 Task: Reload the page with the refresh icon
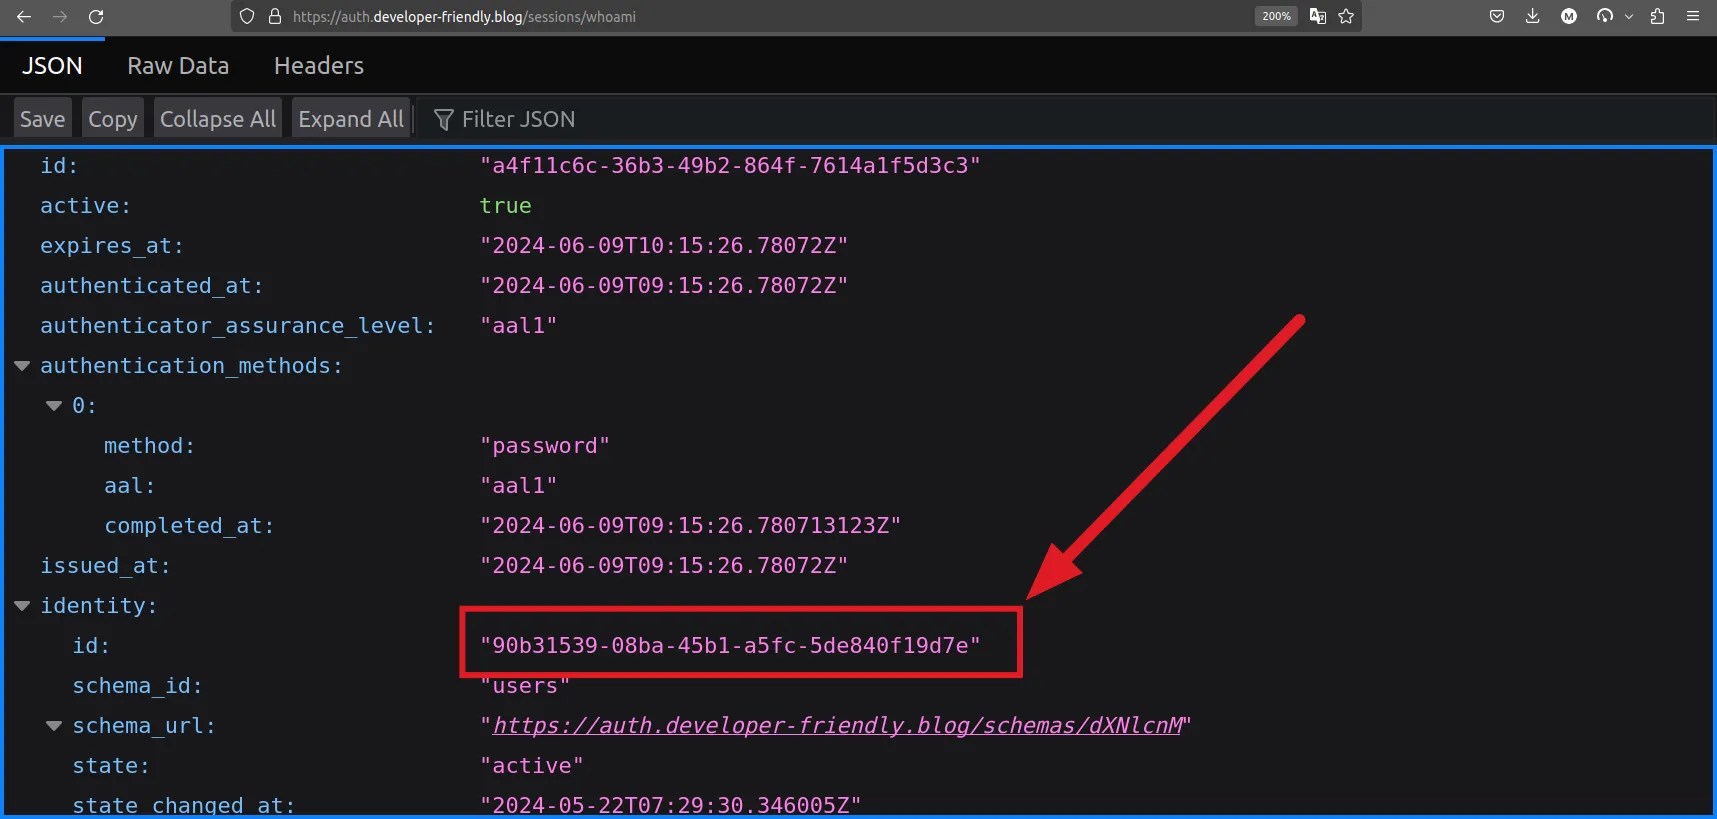coord(96,16)
